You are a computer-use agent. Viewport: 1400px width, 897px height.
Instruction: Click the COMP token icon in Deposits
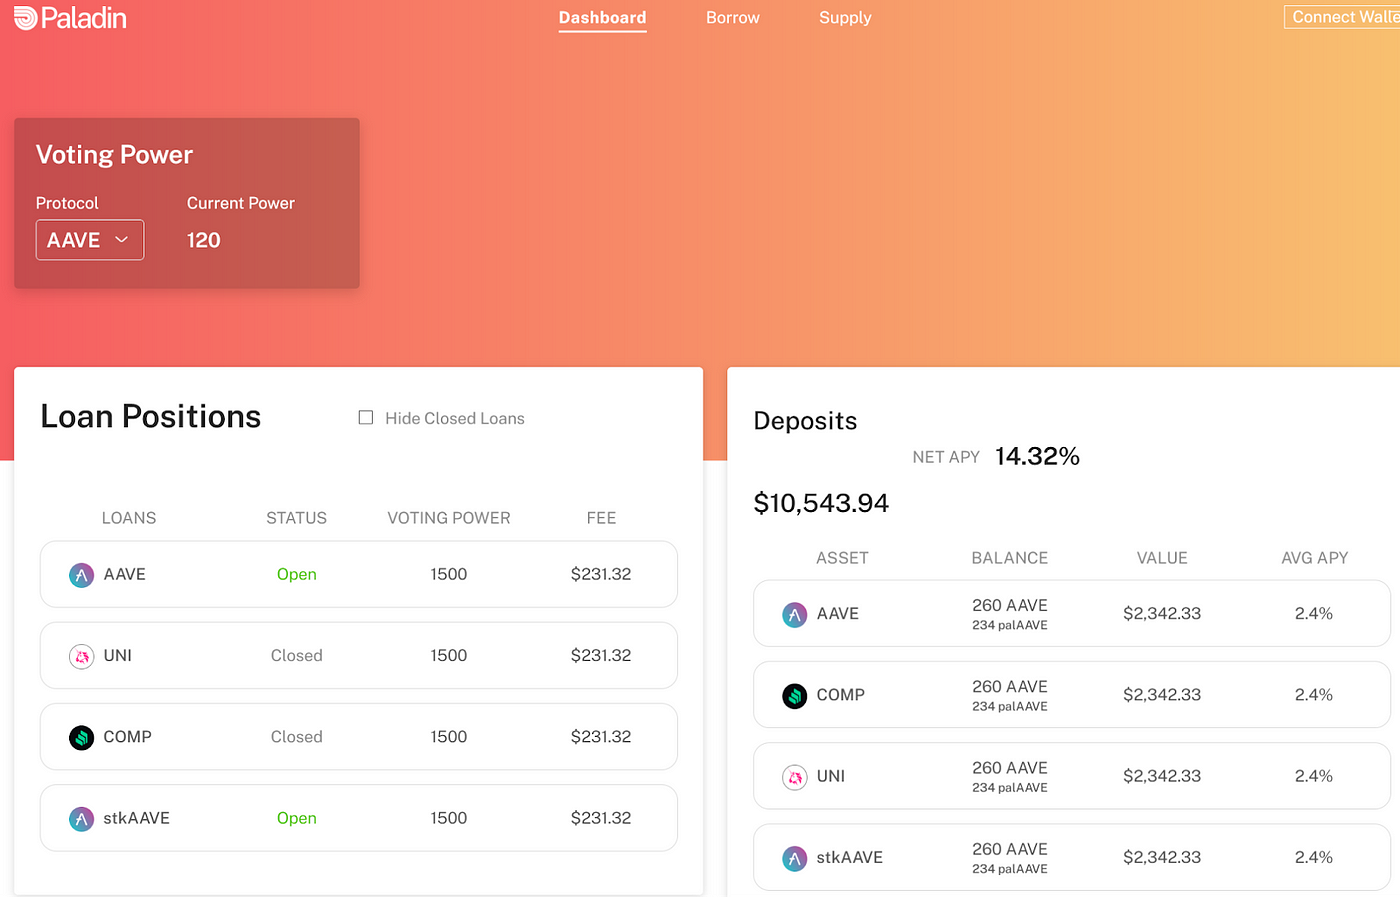[794, 695]
